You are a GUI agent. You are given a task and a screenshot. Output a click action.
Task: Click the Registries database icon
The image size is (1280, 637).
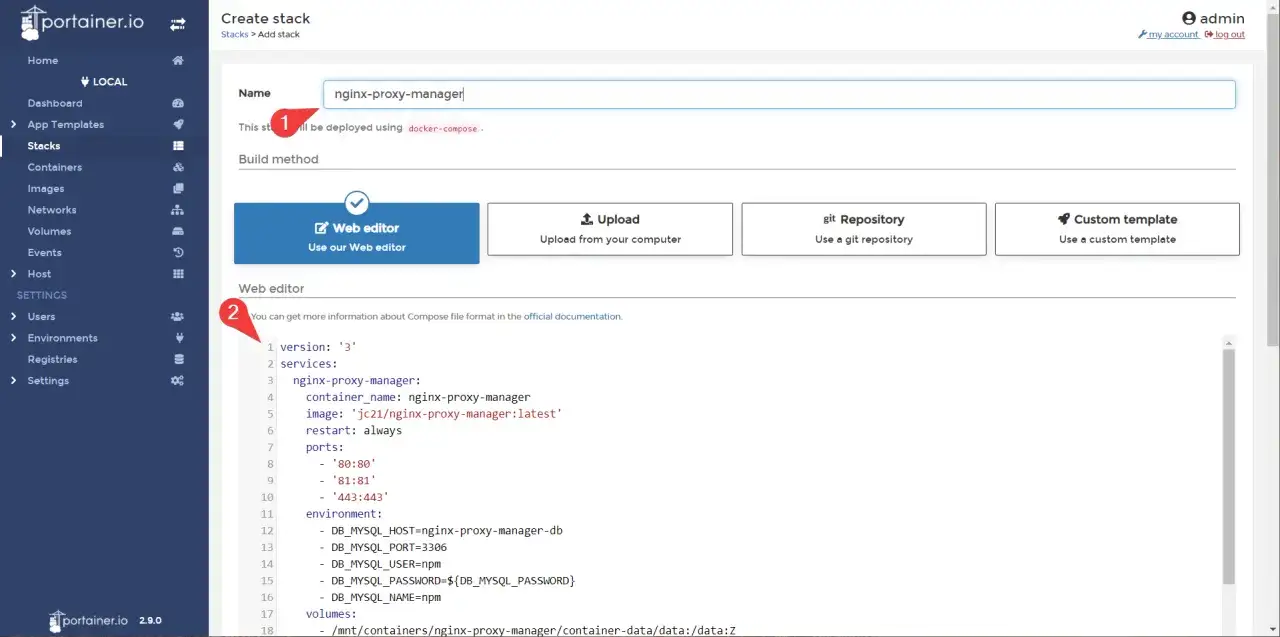point(178,359)
